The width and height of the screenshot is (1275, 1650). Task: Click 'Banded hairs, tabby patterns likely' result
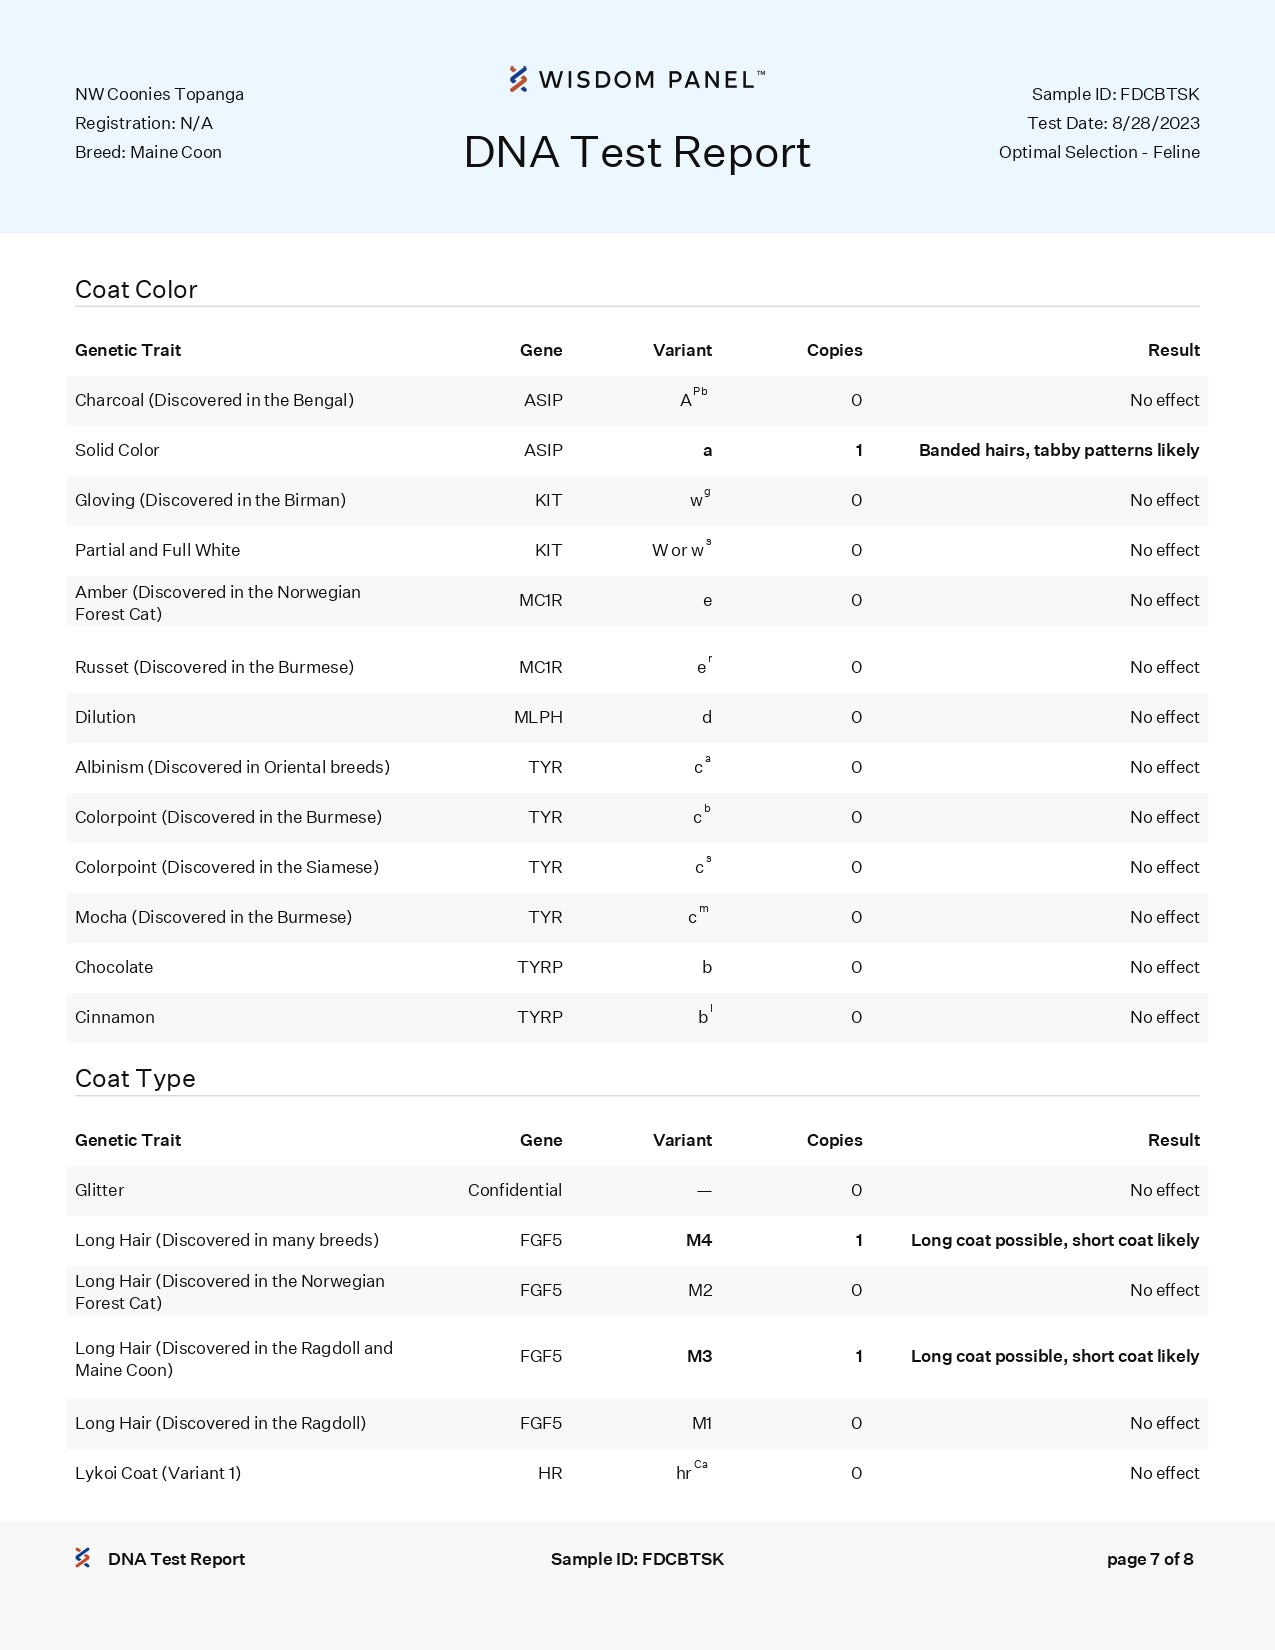(1059, 450)
